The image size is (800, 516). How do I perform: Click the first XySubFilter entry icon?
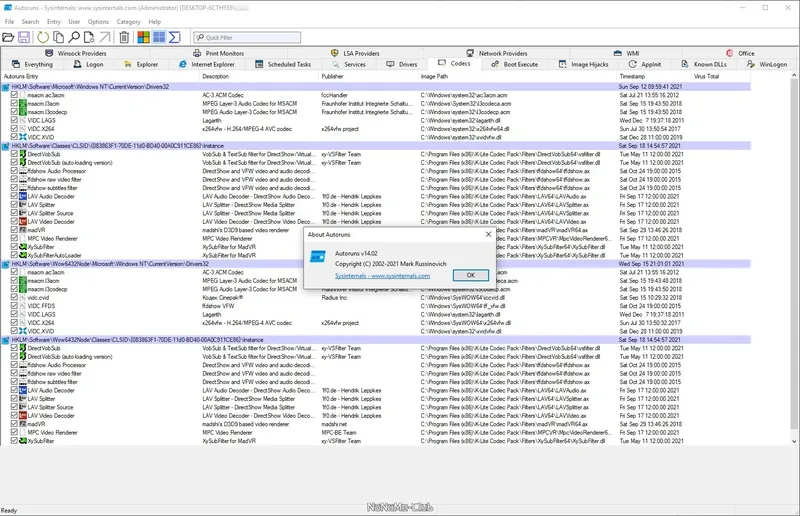[23, 247]
